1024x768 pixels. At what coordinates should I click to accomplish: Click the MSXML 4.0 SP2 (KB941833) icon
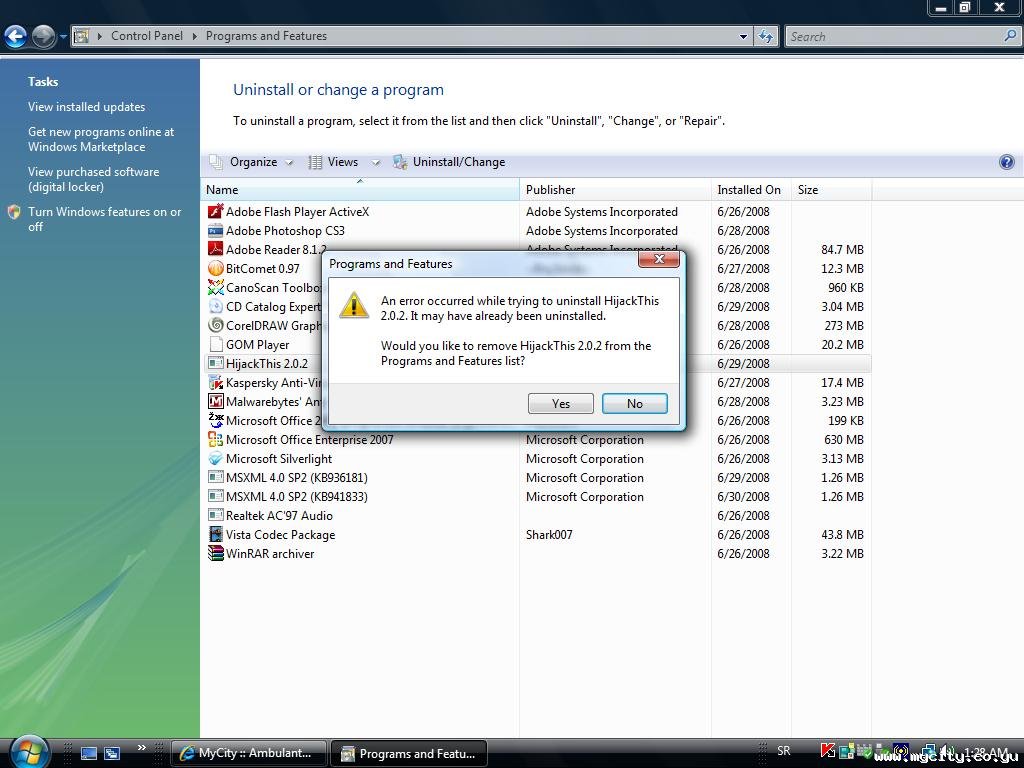216,496
